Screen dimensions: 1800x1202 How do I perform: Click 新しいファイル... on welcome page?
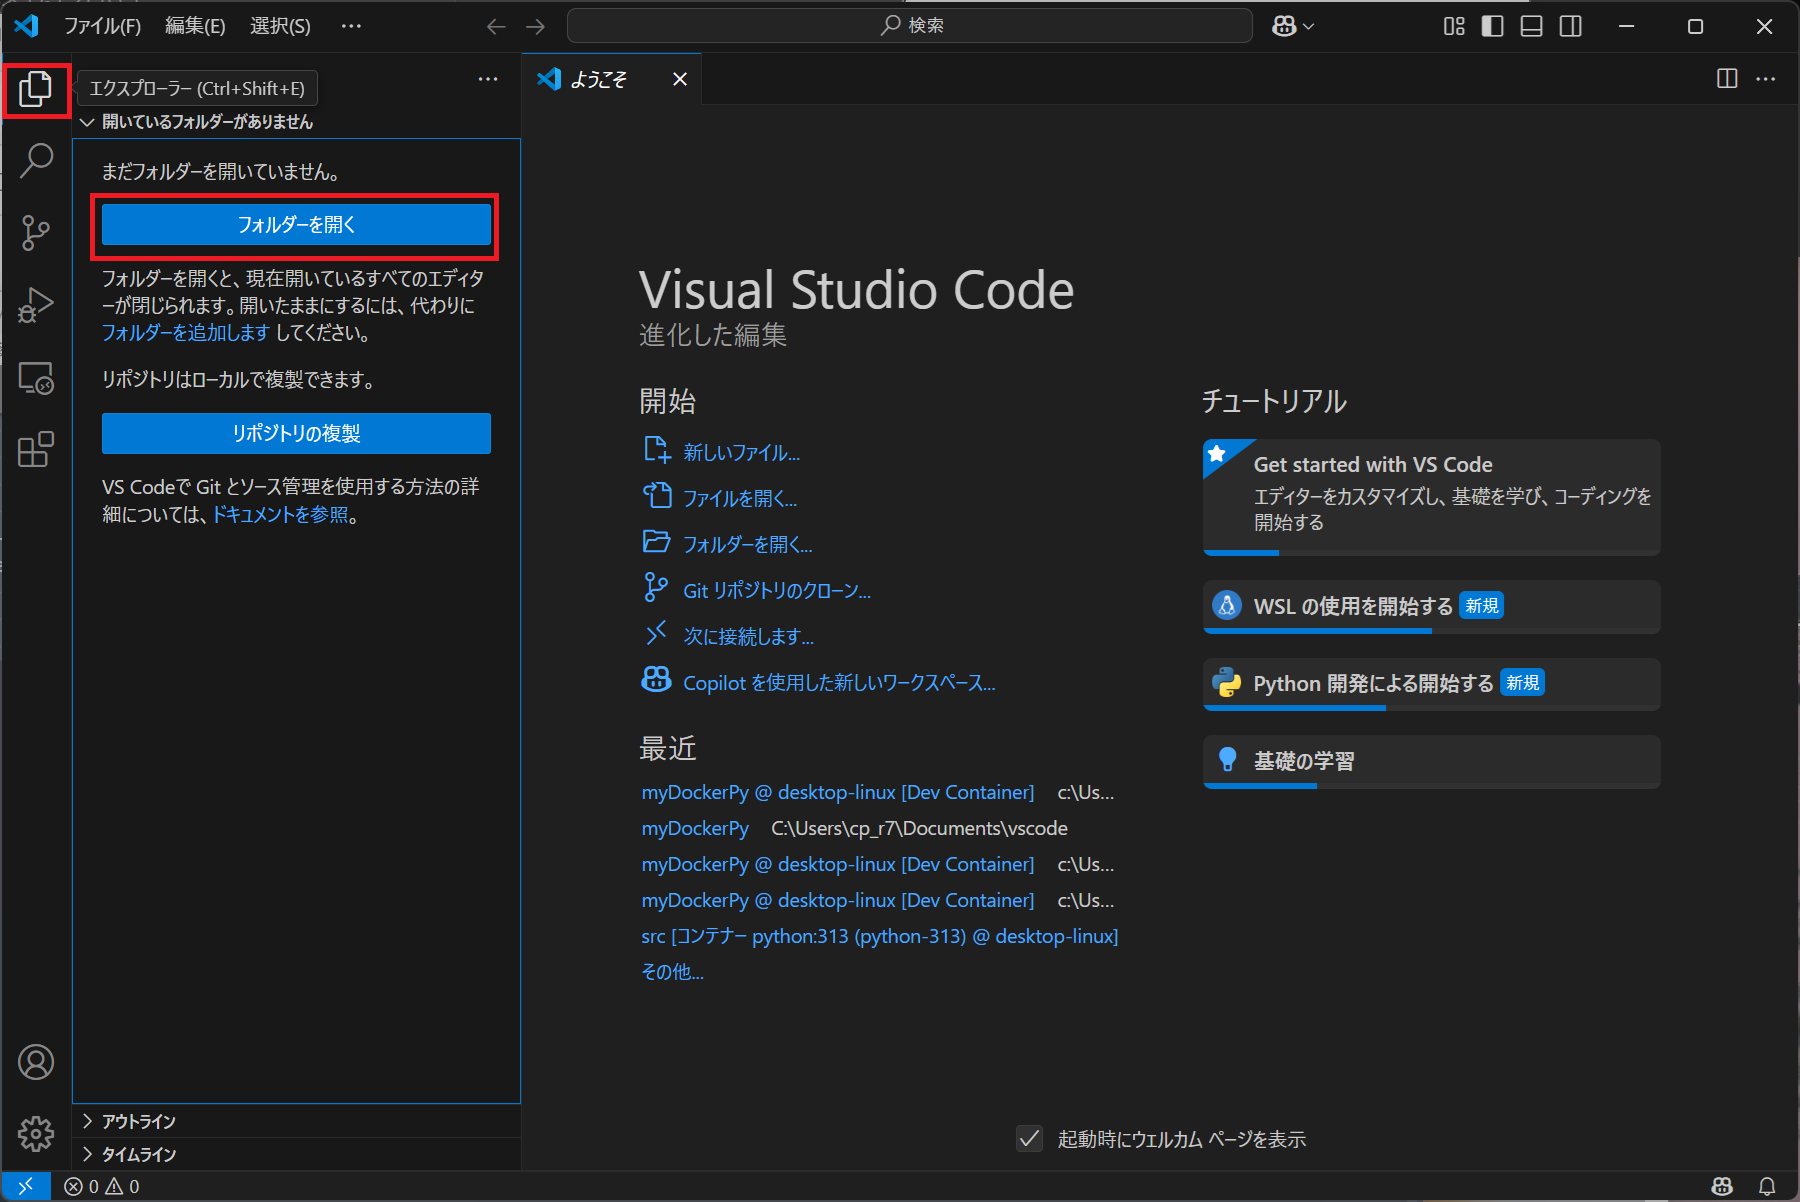741,453
